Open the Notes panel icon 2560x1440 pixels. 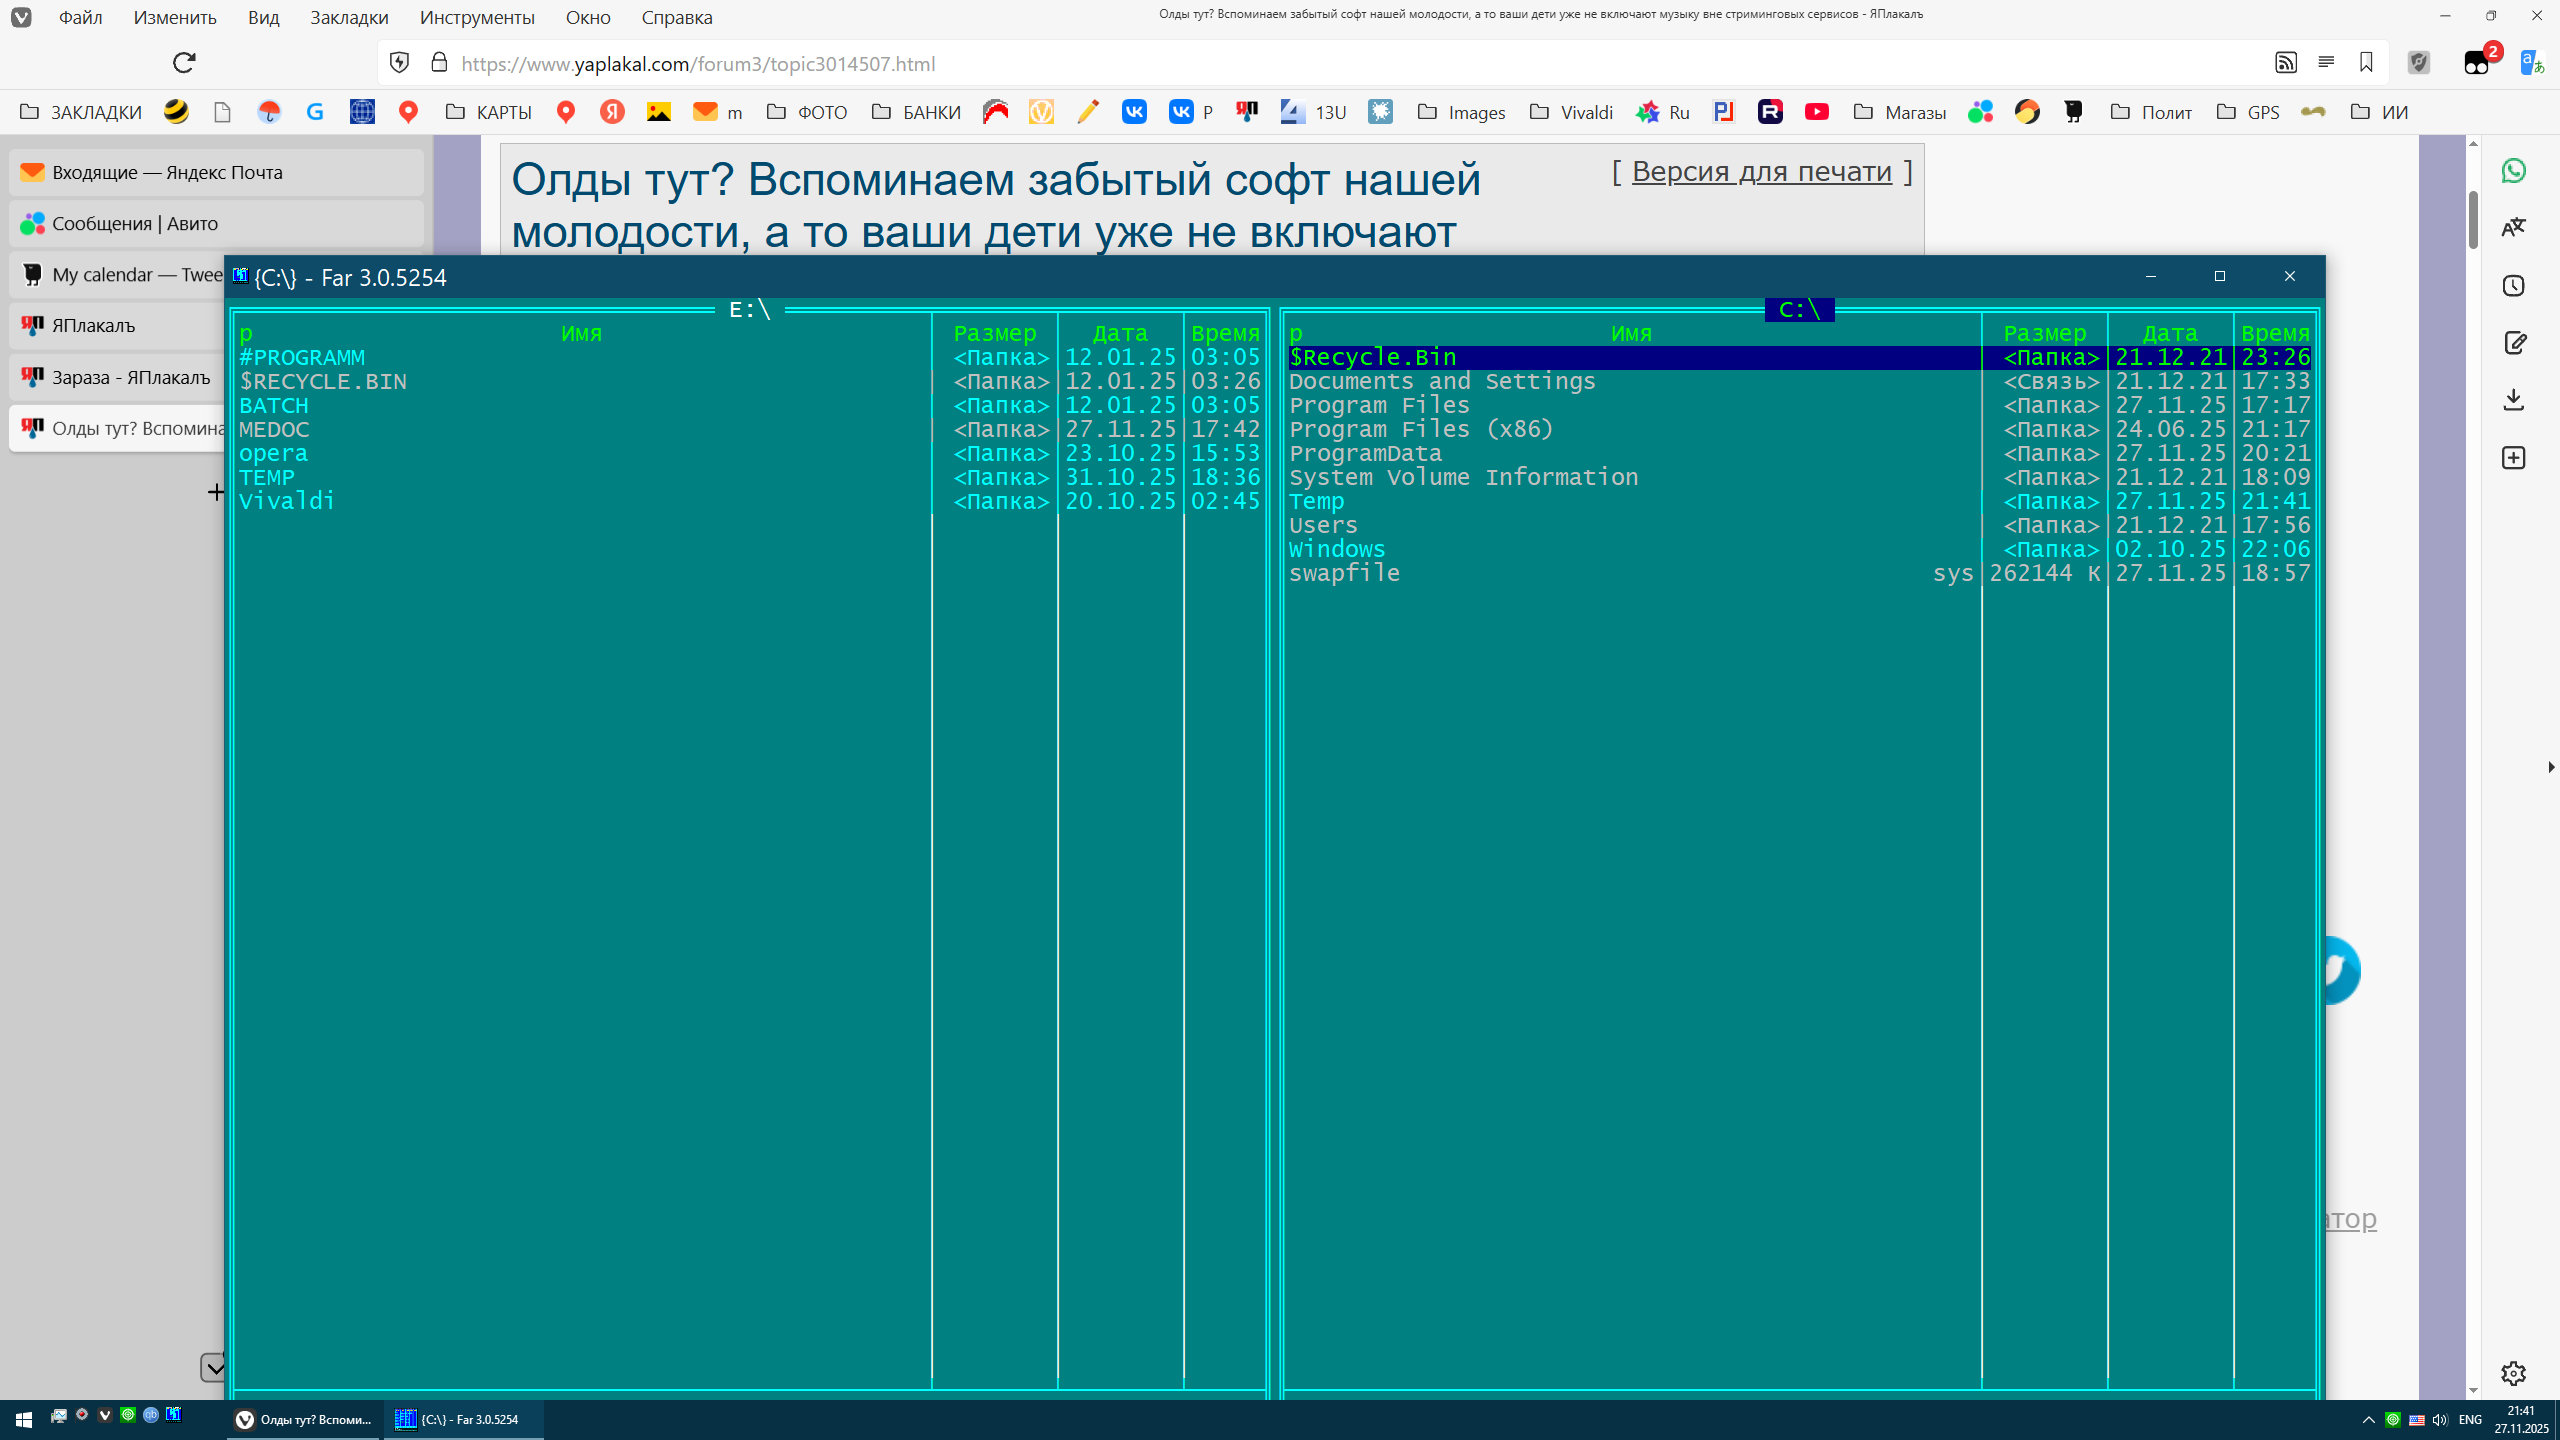[x=2514, y=343]
